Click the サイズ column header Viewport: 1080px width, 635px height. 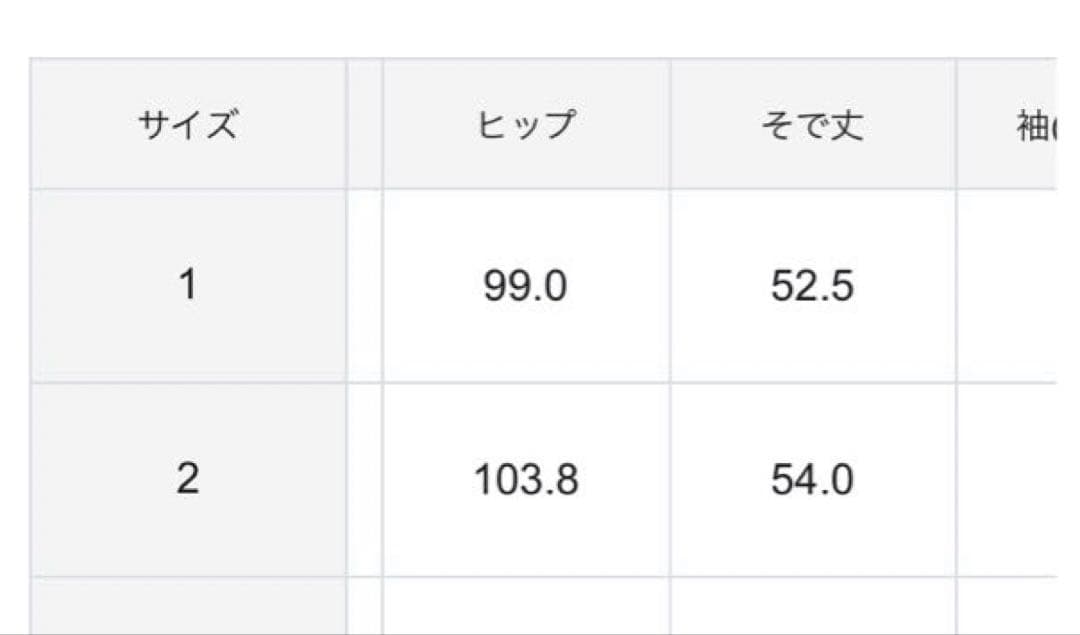pos(188,126)
